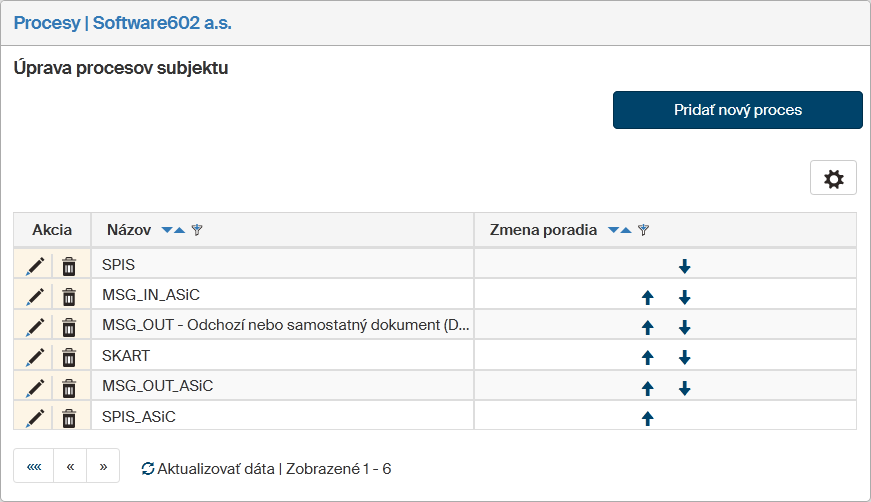Click Aktualizovať dáta refresh link
The height and width of the screenshot is (502, 871).
point(207,468)
